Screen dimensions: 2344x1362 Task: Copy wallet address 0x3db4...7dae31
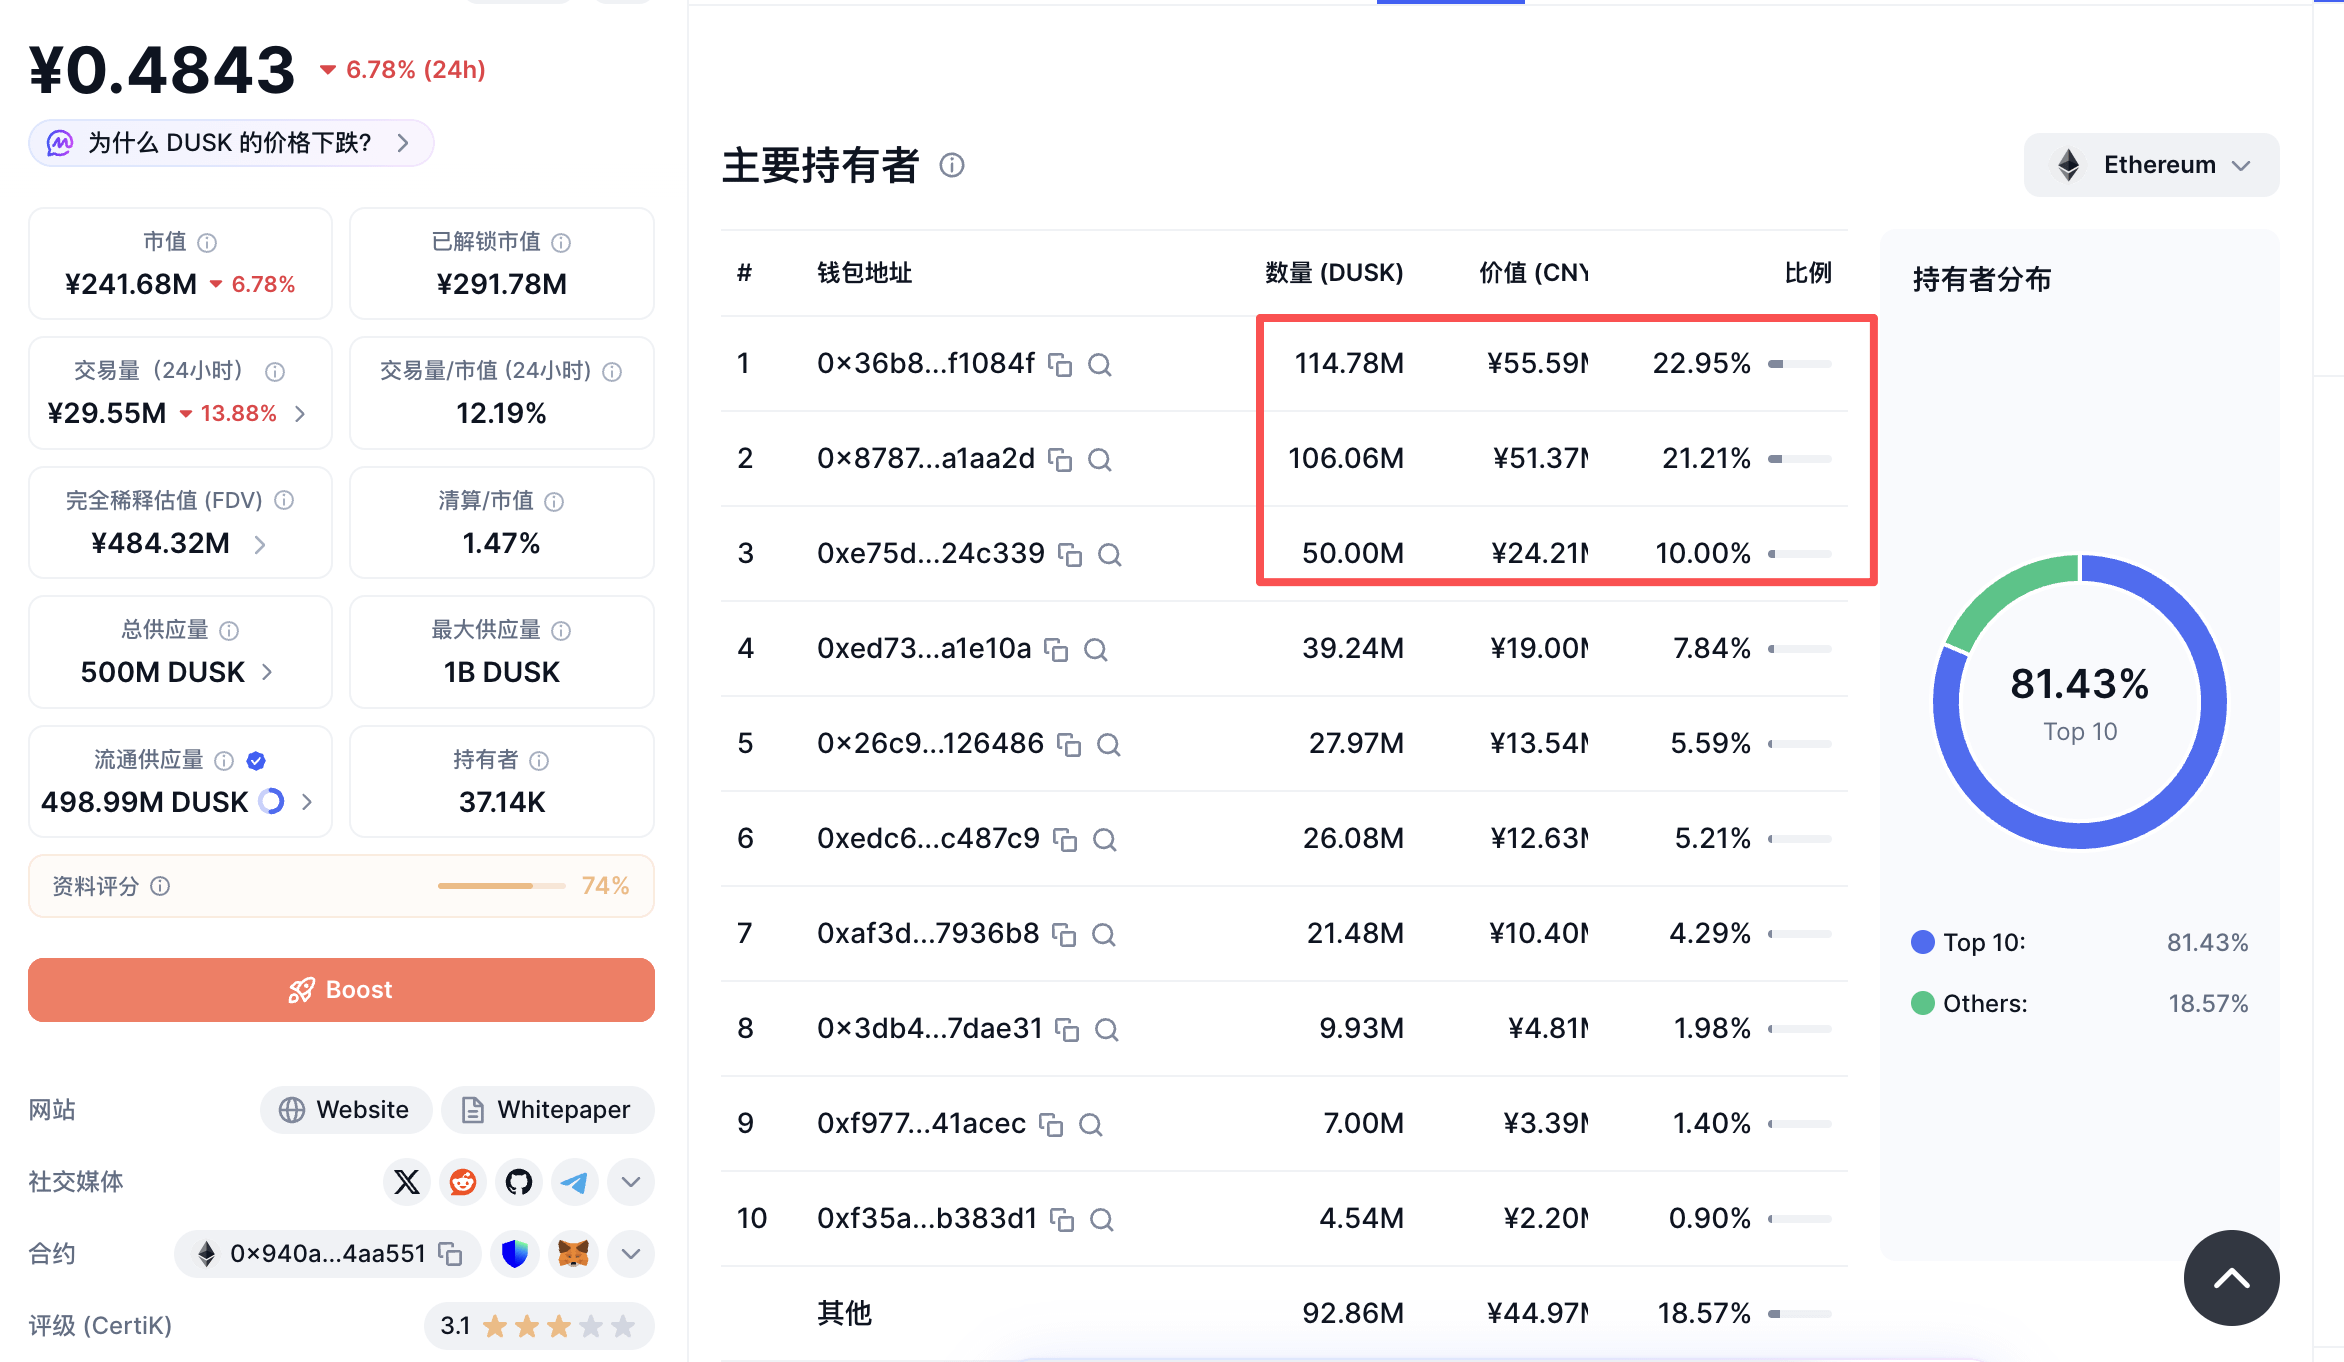(x=1067, y=1030)
